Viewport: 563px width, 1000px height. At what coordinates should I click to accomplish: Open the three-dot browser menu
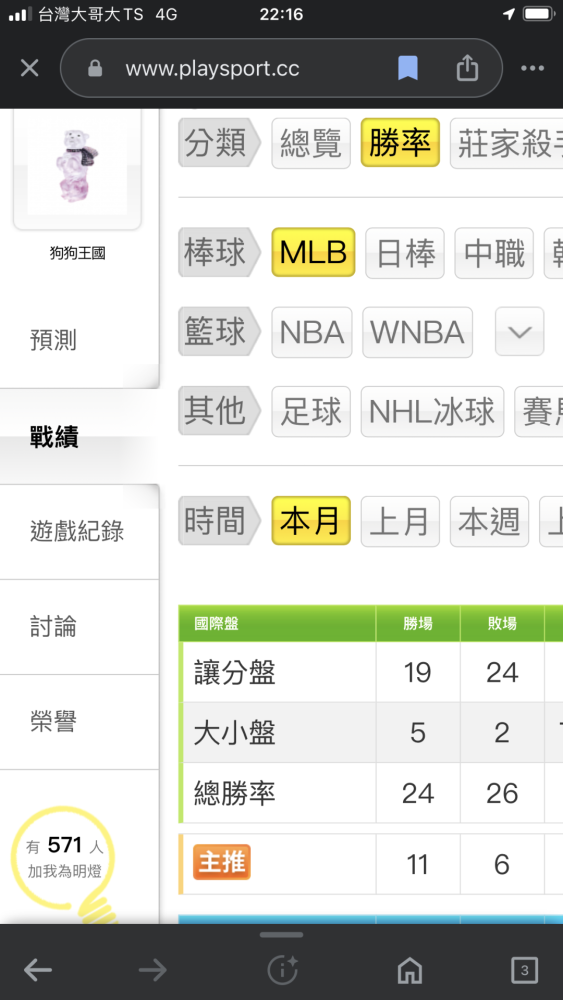tap(532, 68)
